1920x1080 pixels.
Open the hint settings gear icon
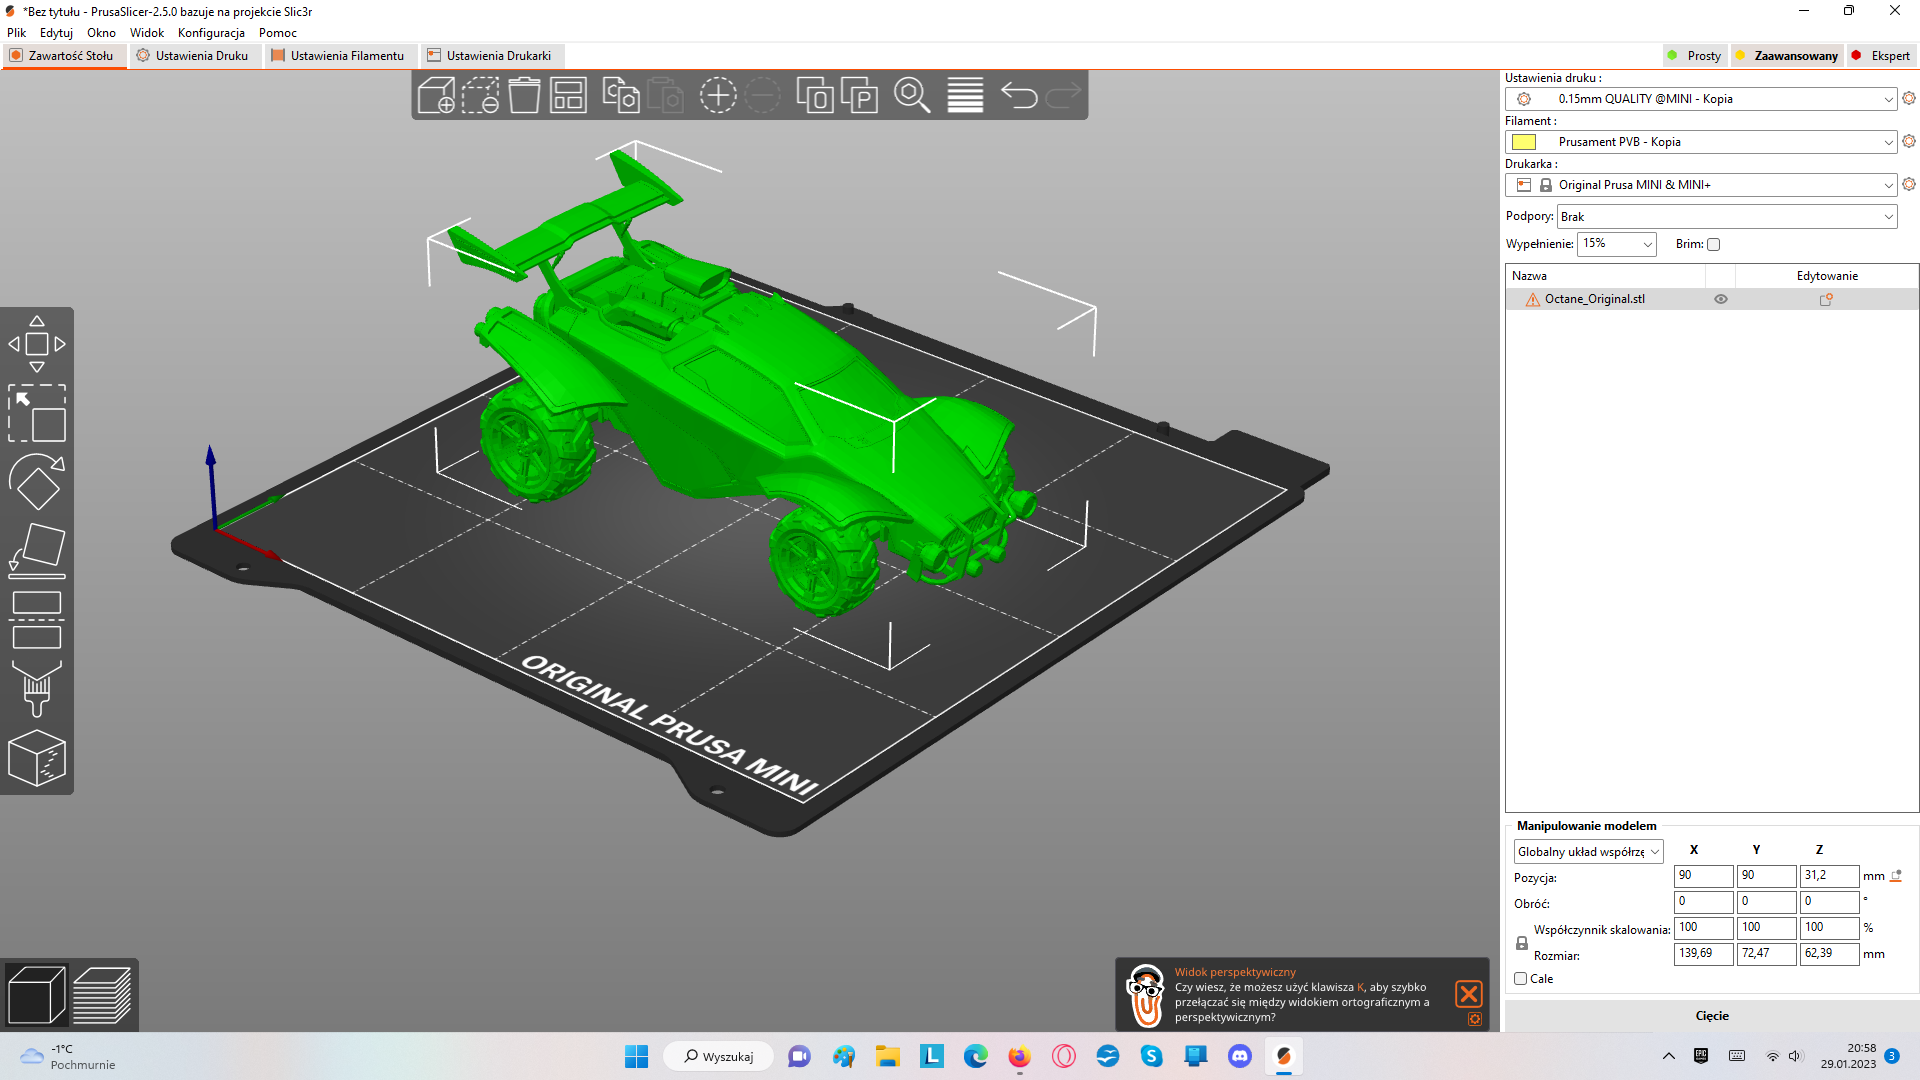[x=1474, y=1019]
